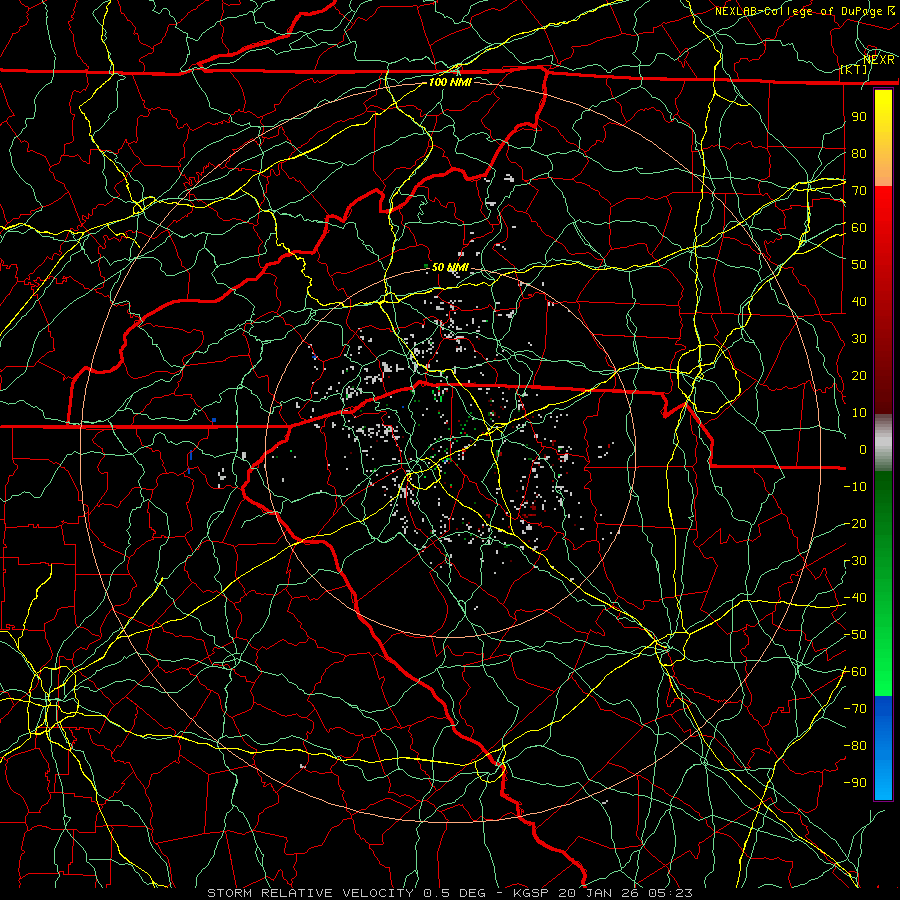Viewport: 900px width, 900px height.
Task: Click the NEXR label in top-right corner
Action: click(x=879, y=60)
